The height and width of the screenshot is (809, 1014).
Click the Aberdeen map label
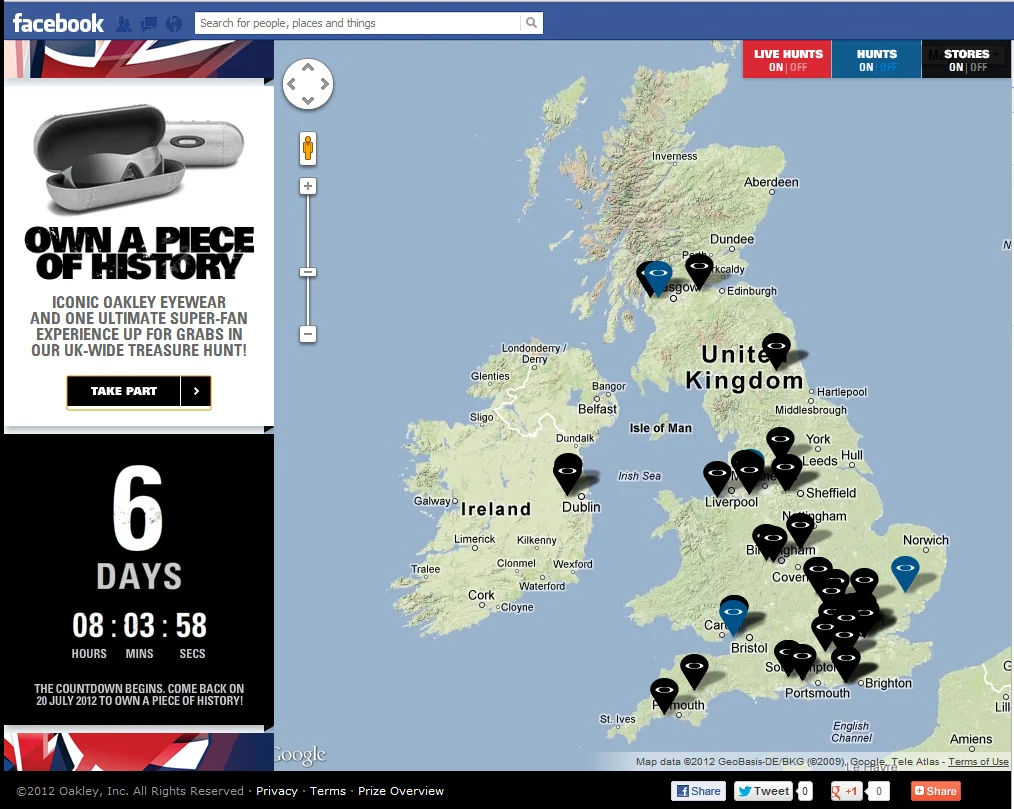[x=771, y=182]
